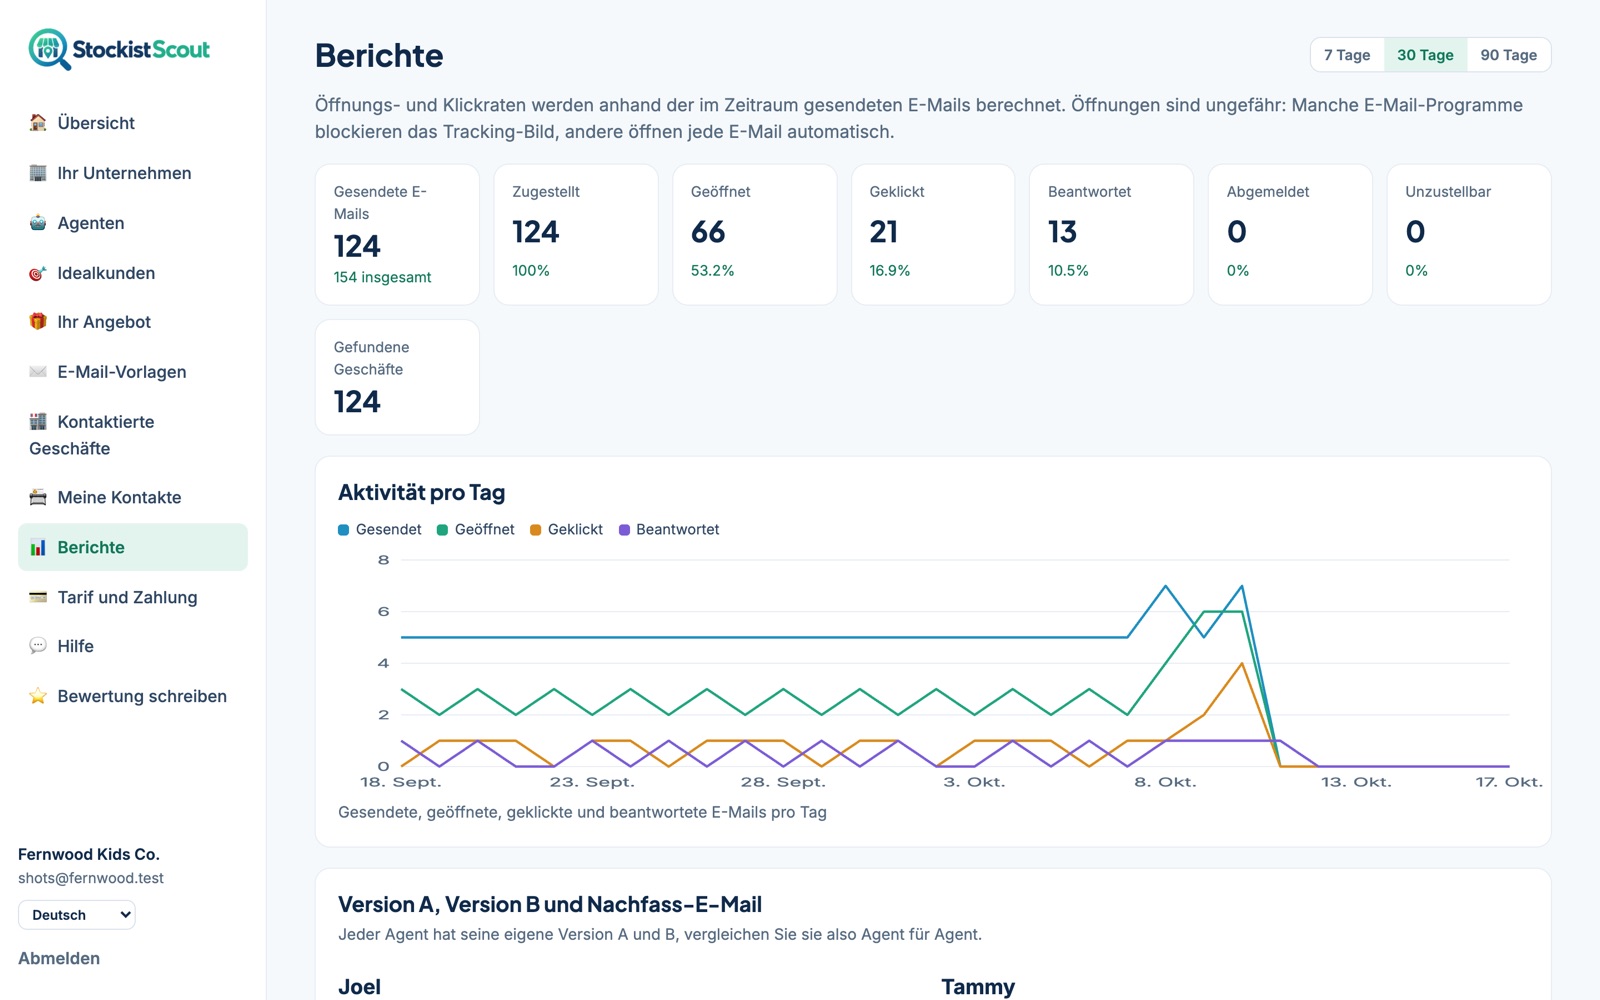Click the store icon beside Kontaktierte Geschäfte

point(38,422)
